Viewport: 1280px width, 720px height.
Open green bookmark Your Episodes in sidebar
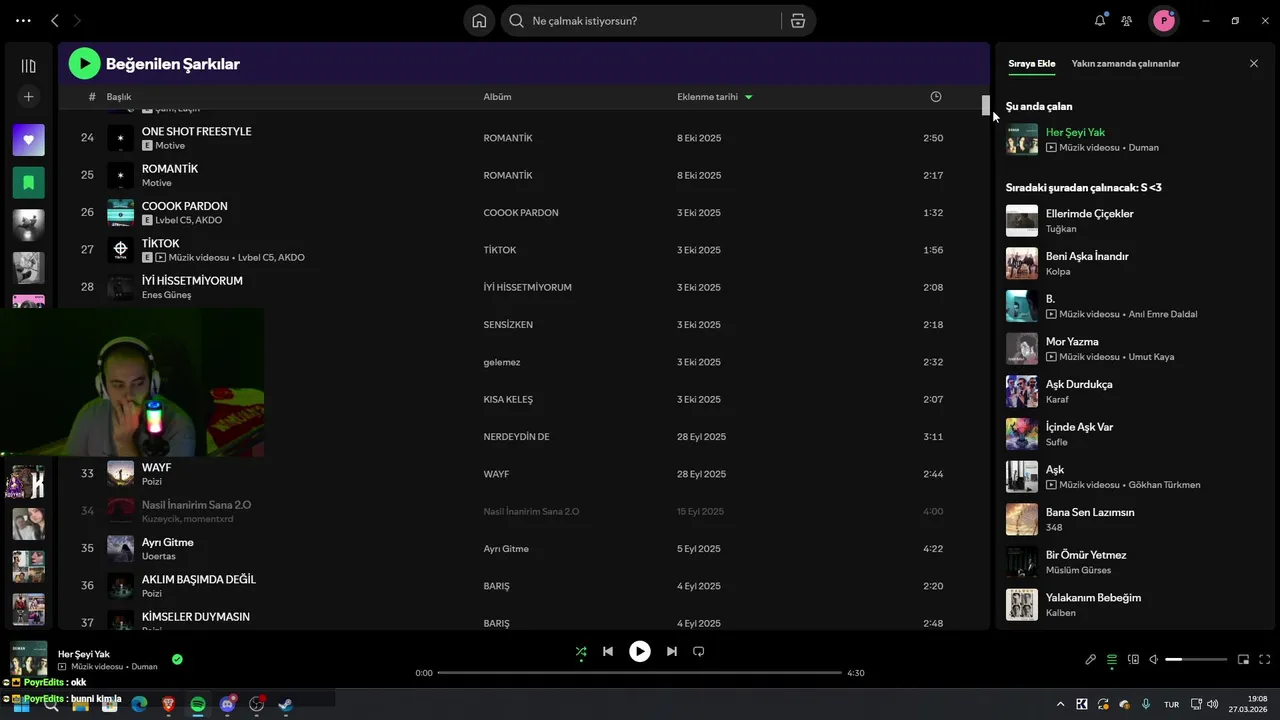(28, 183)
